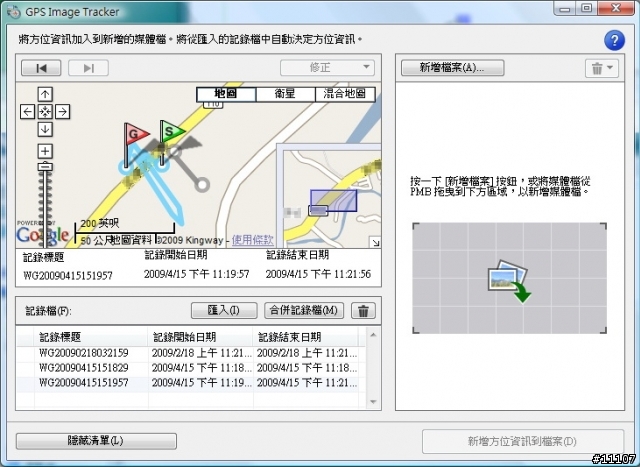
Task: Click the GPS Image Tracker title icon
Action: [x=13, y=12]
